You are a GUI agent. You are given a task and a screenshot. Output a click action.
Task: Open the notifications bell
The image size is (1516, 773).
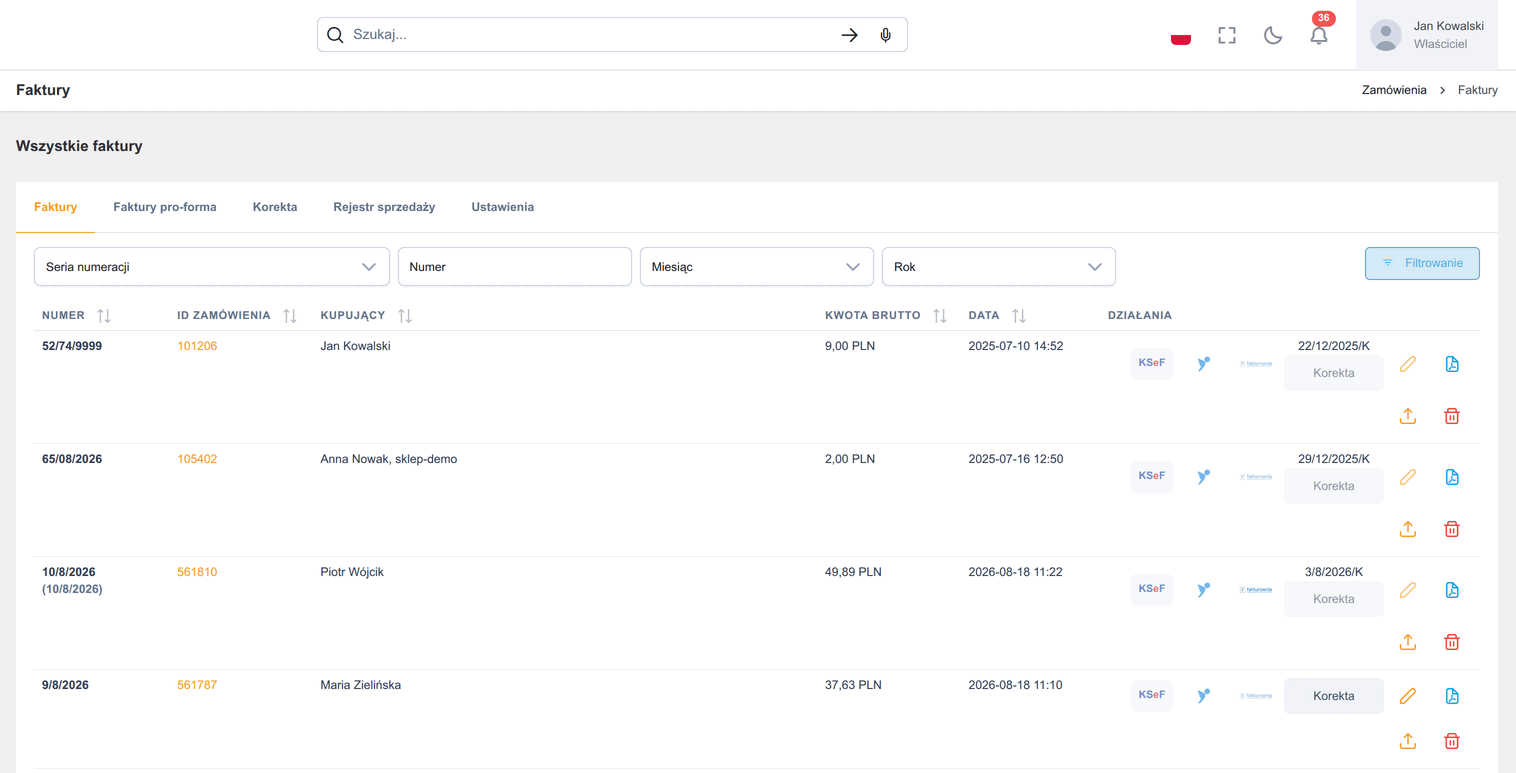(x=1319, y=35)
